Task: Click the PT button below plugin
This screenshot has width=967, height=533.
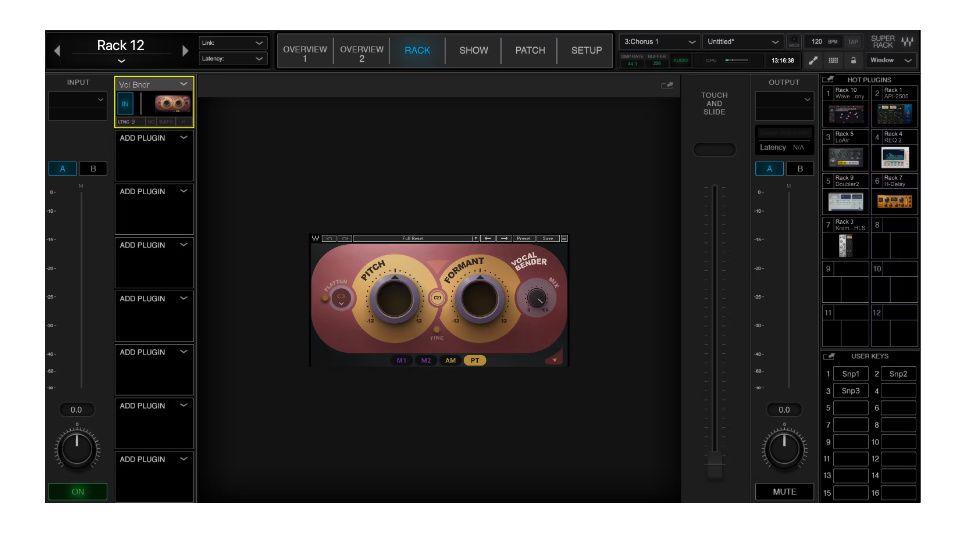Action: pos(475,360)
